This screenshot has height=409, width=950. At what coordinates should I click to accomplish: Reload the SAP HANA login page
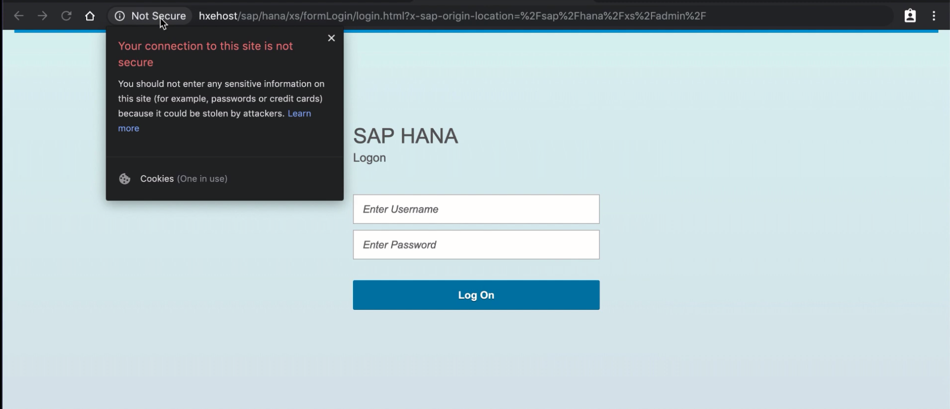pos(66,16)
